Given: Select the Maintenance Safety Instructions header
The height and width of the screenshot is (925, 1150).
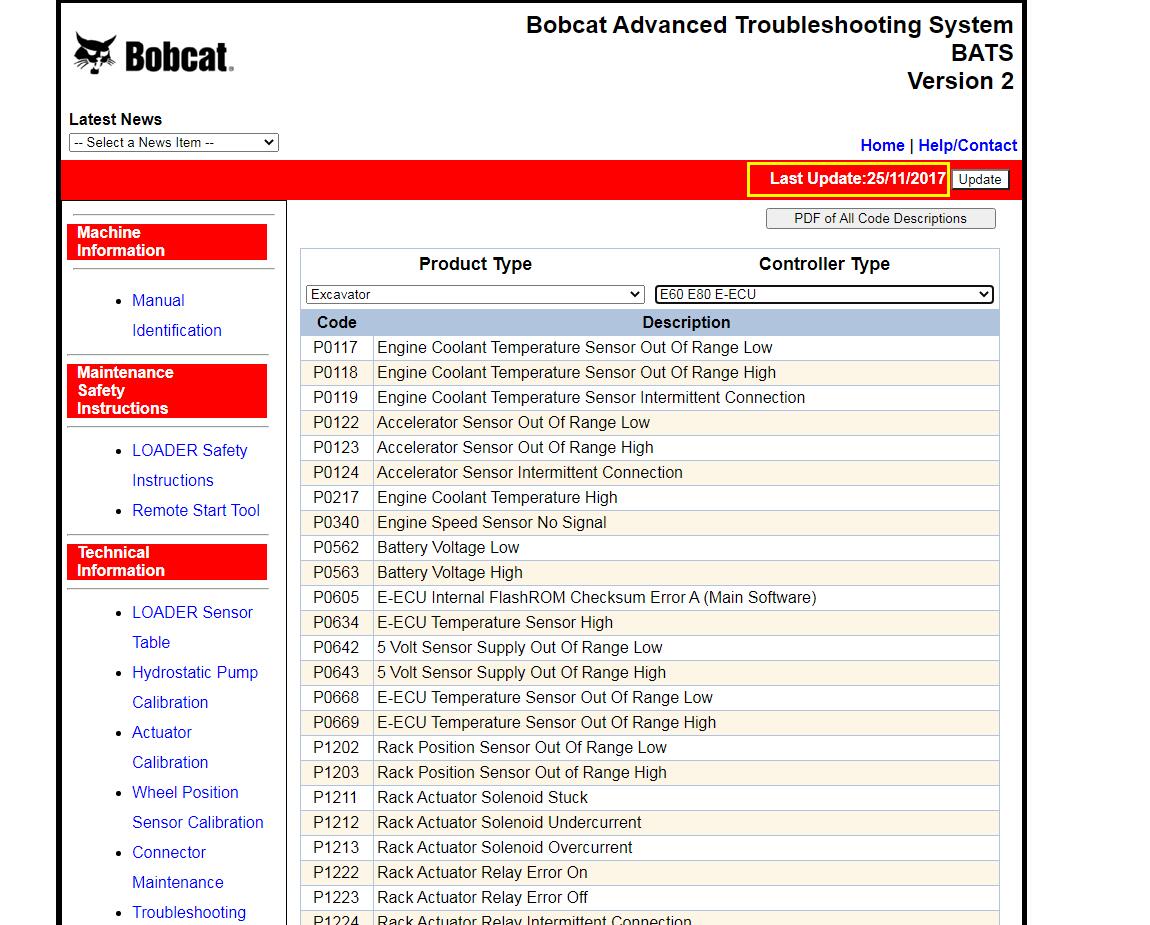Looking at the screenshot, I should tap(167, 391).
